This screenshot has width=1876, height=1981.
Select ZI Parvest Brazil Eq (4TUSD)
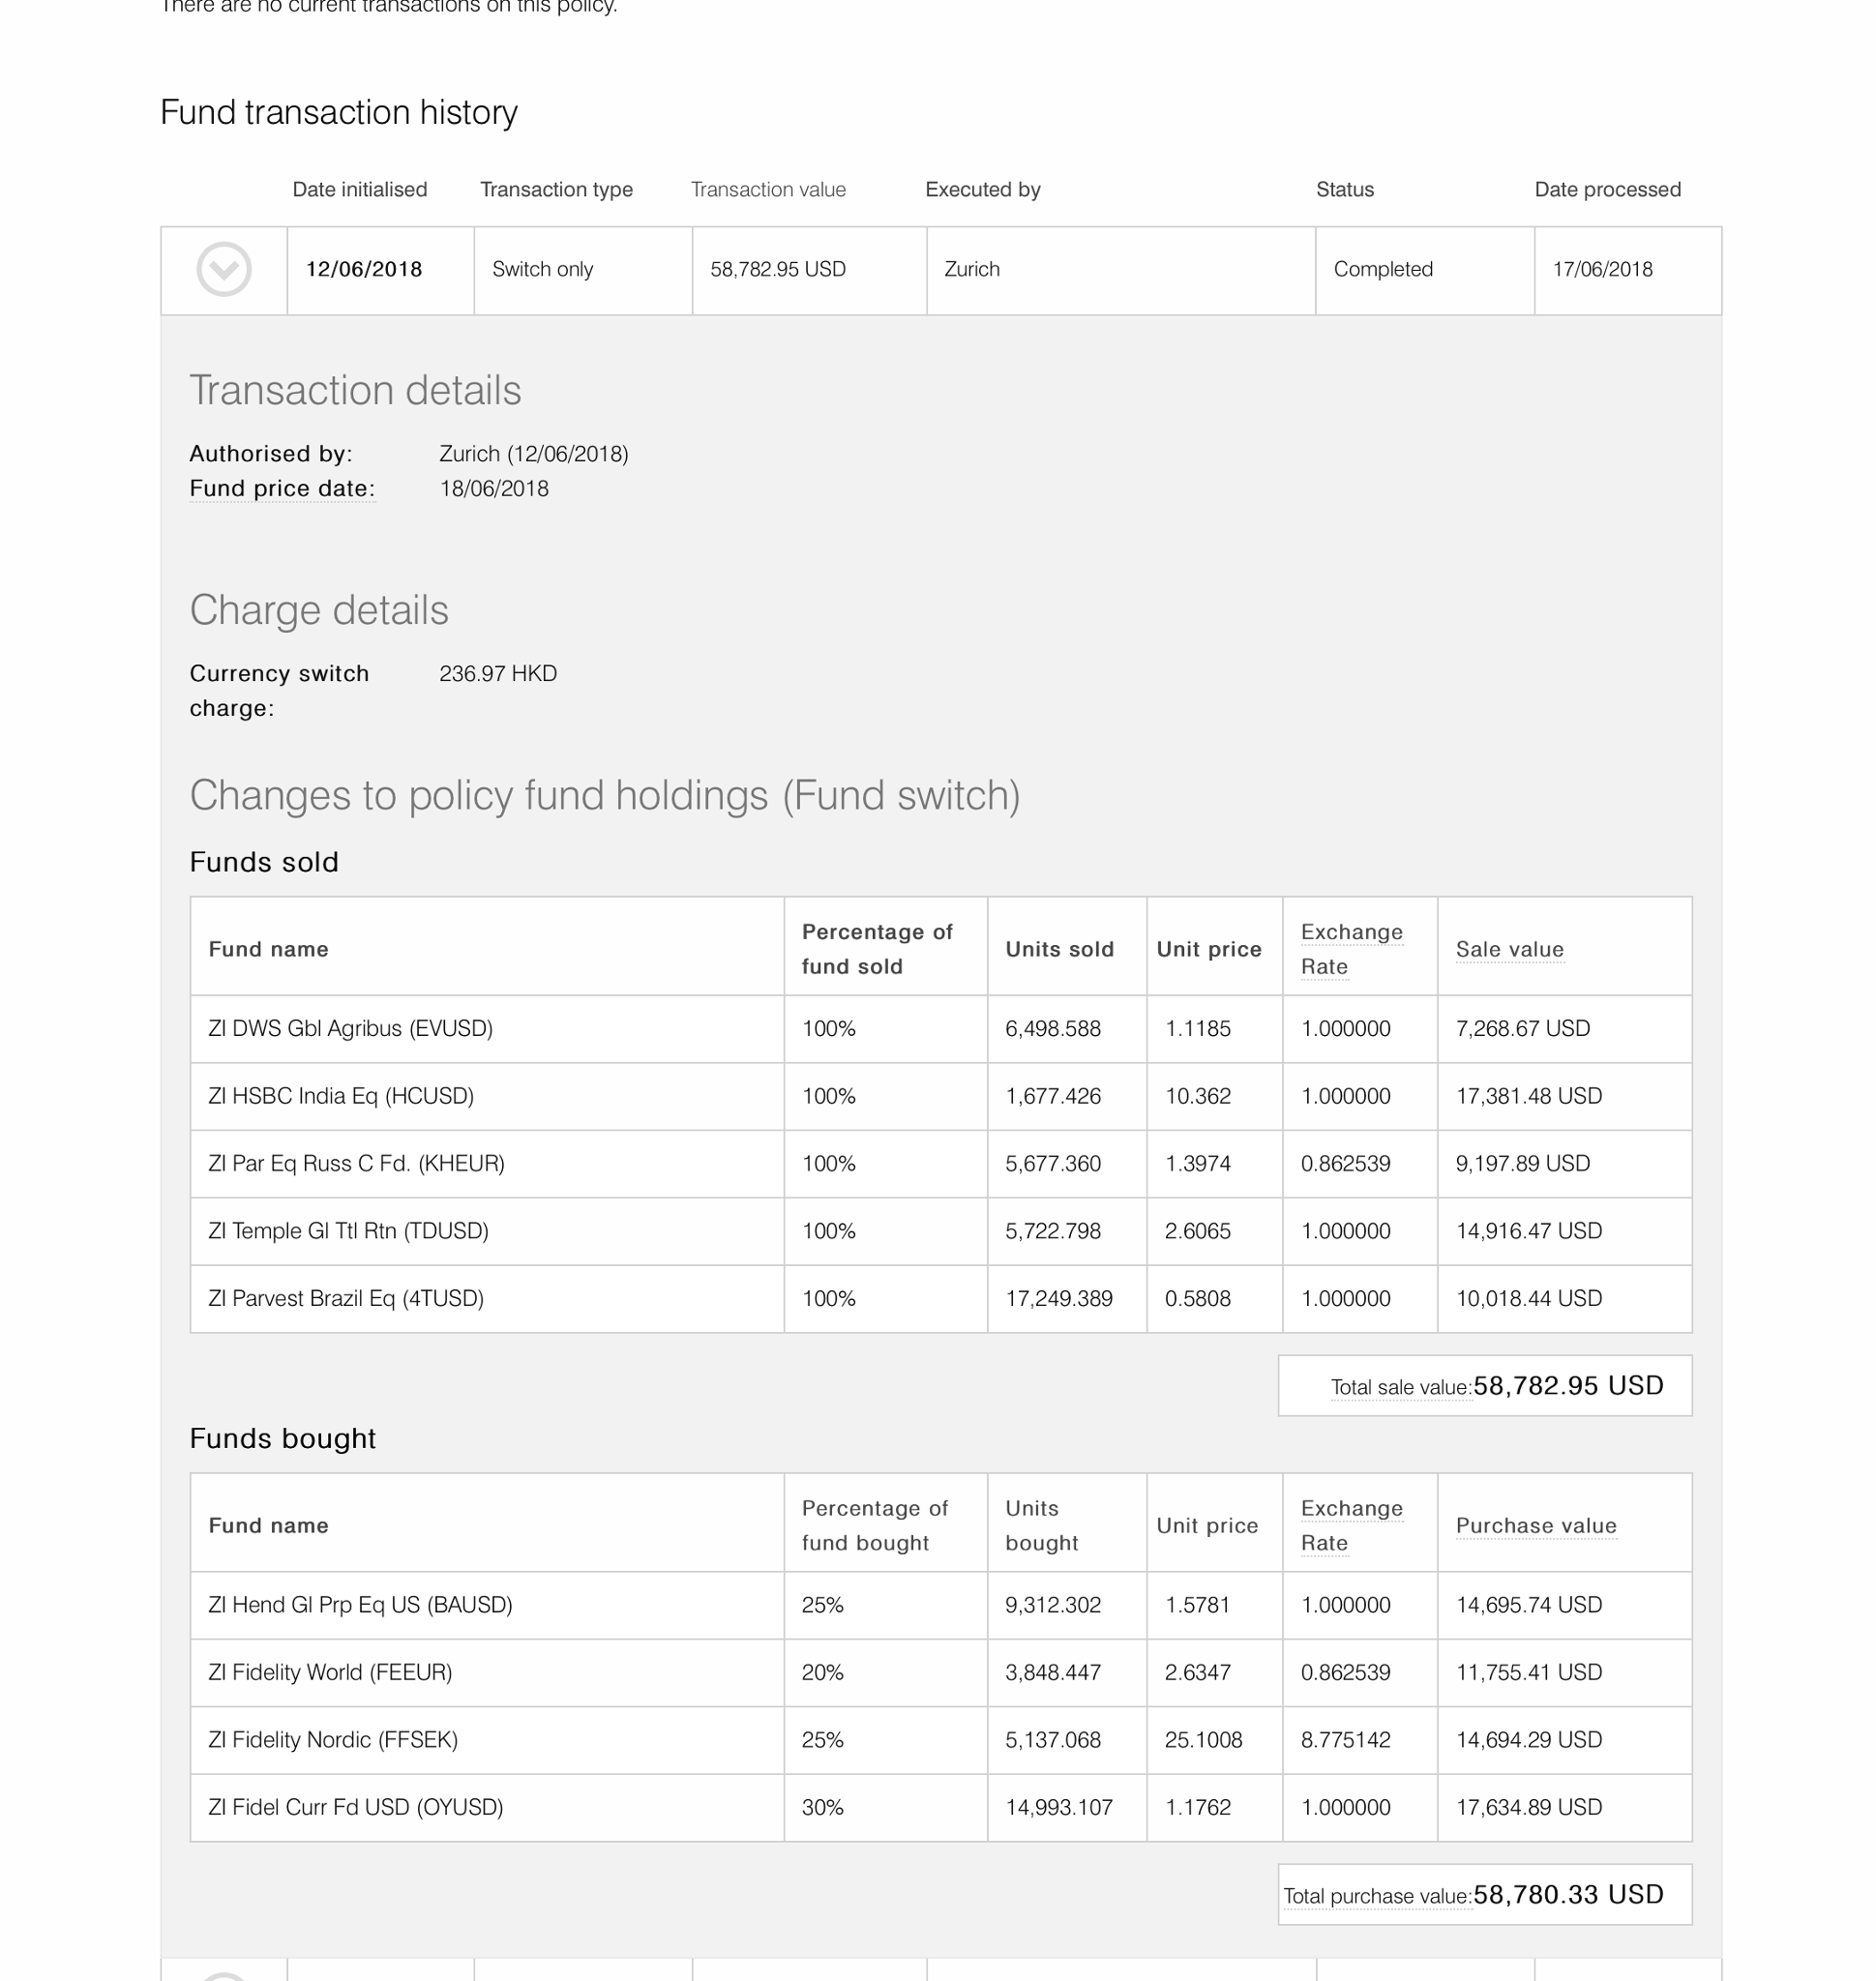click(346, 1298)
